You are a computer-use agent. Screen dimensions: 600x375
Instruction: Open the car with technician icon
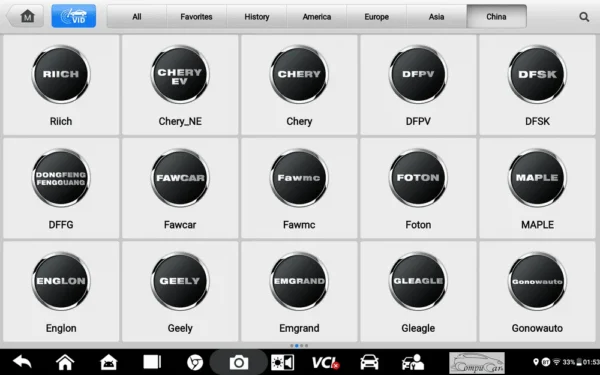[x=412, y=362]
